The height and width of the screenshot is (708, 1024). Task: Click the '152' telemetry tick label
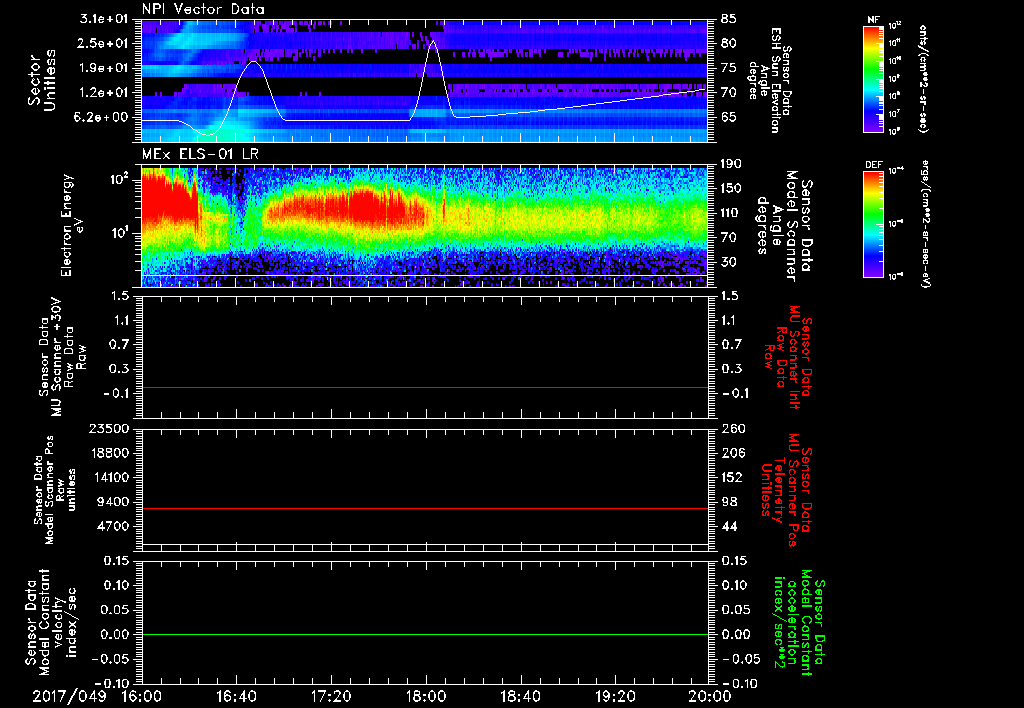pyautogui.click(x=731, y=477)
